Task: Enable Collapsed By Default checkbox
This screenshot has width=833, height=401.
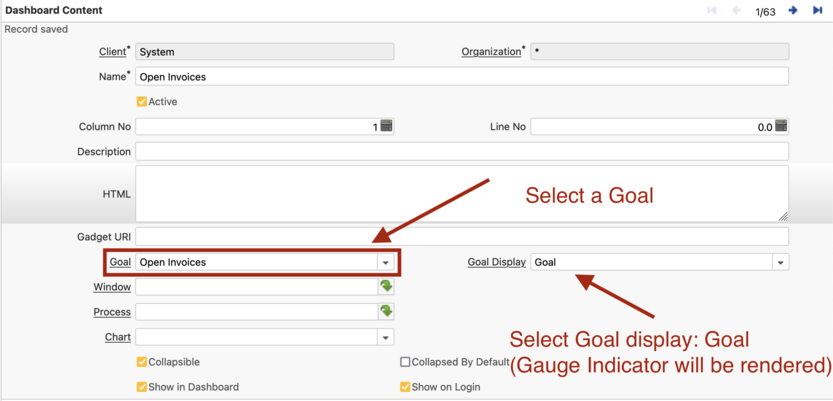Action: (x=405, y=362)
